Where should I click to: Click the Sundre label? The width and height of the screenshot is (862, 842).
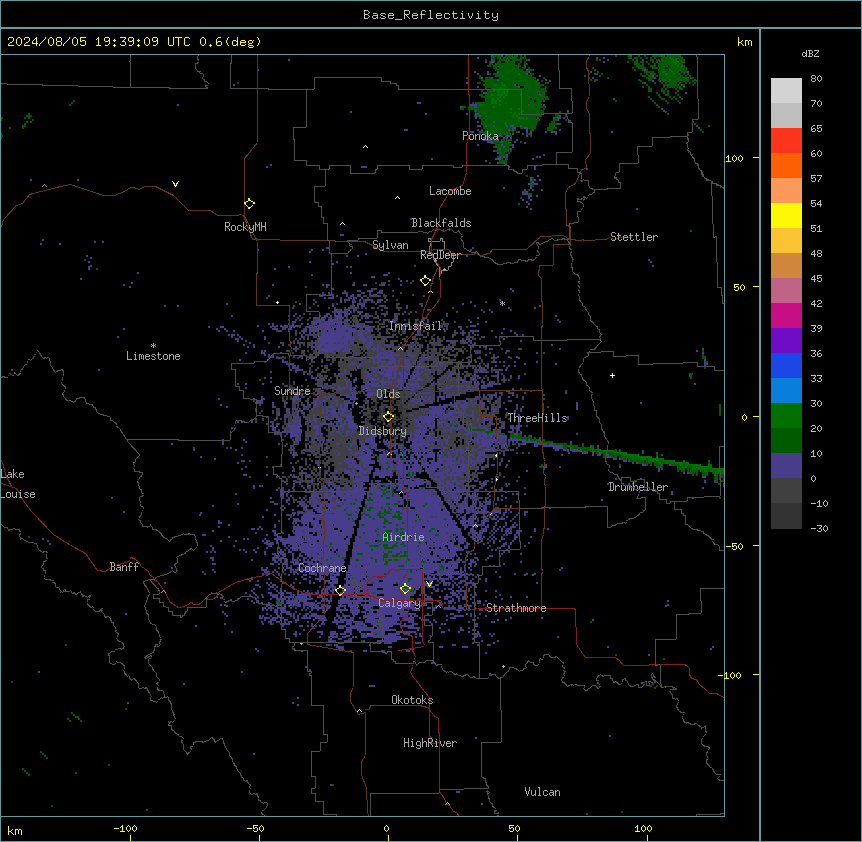click(292, 391)
